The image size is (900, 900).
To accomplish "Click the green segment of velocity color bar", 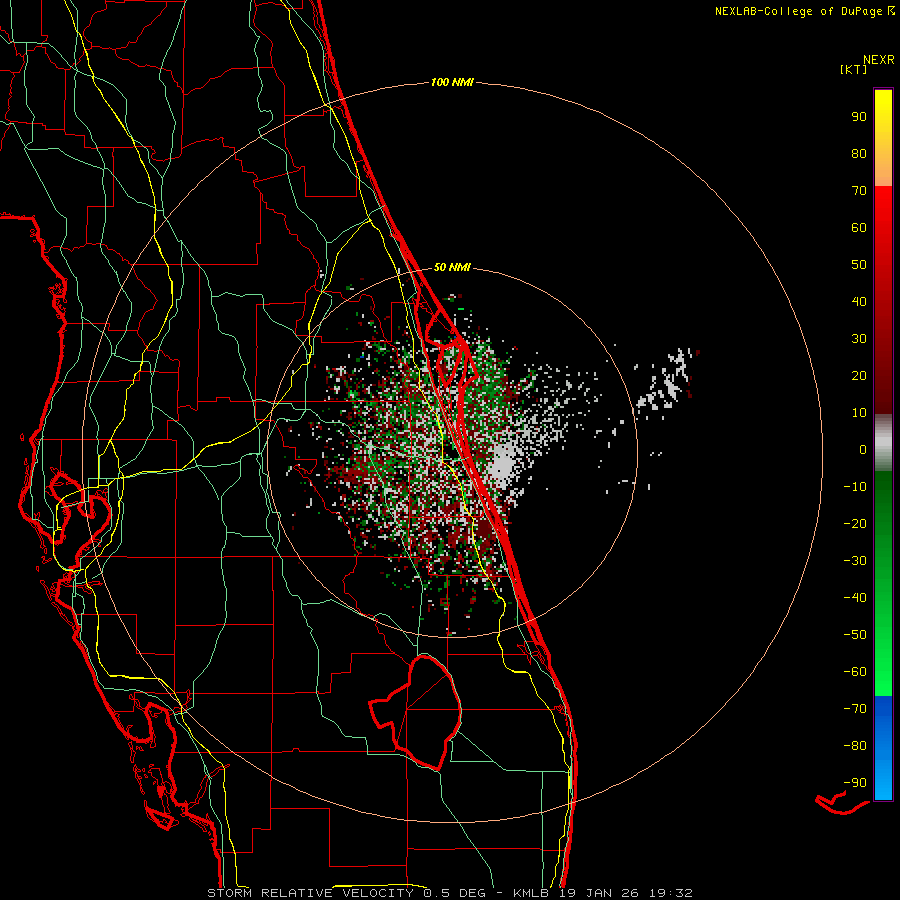I will point(883,583).
